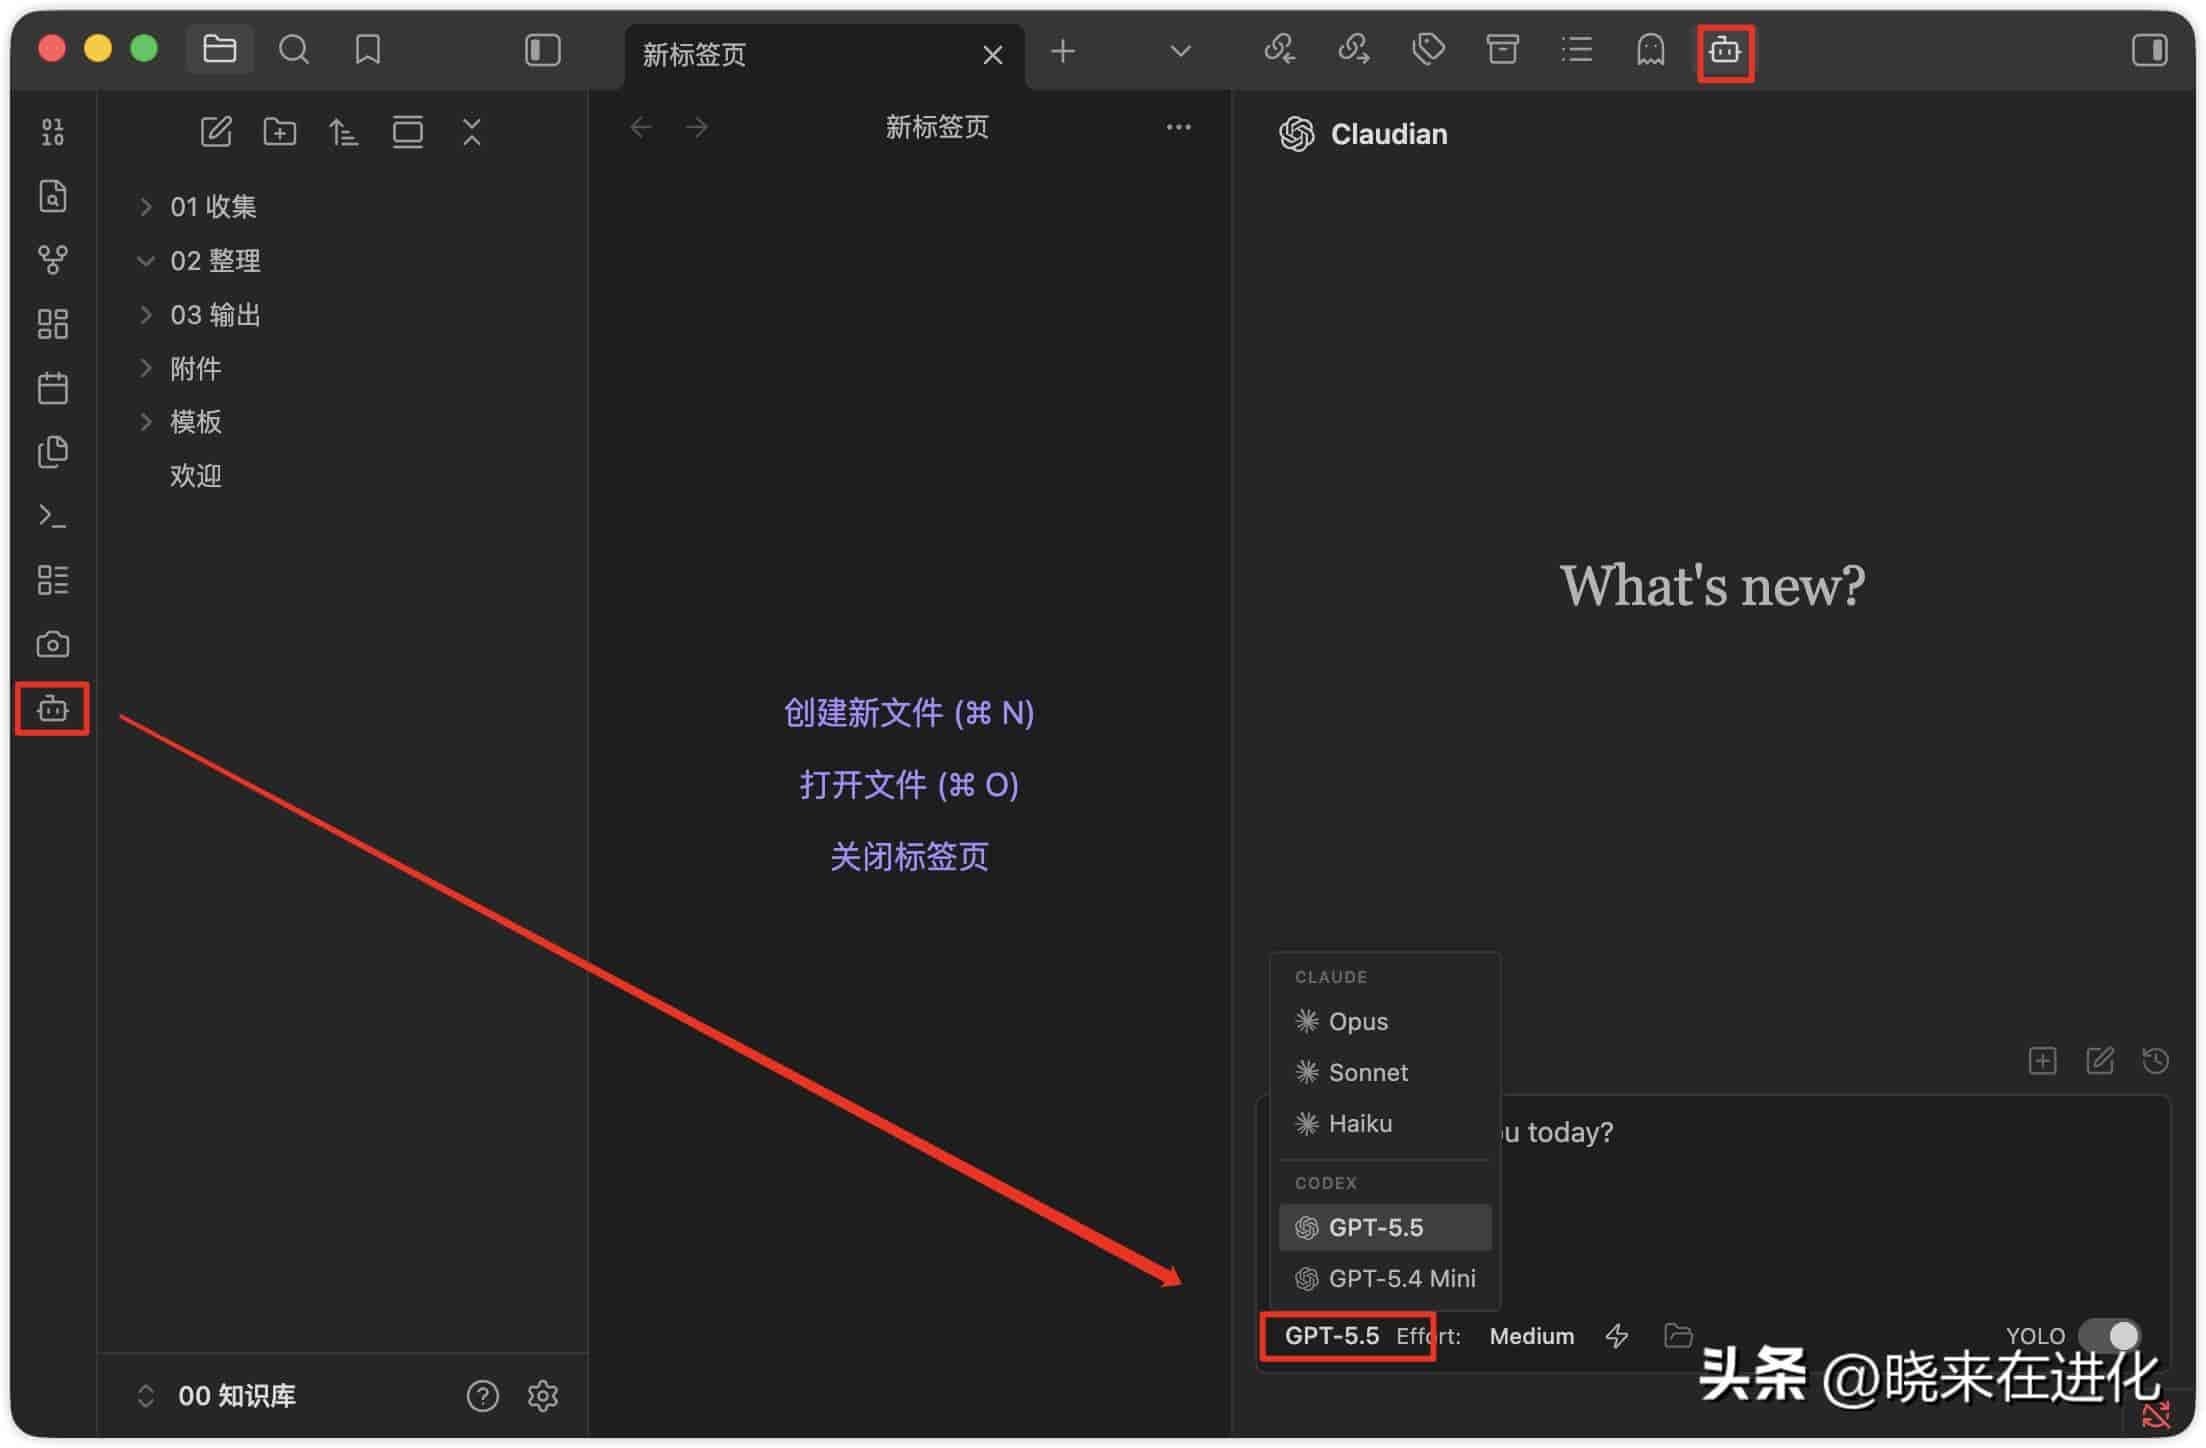Open graph view ribbon icon
The width and height of the screenshot is (2206, 1448).
(53, 260)
